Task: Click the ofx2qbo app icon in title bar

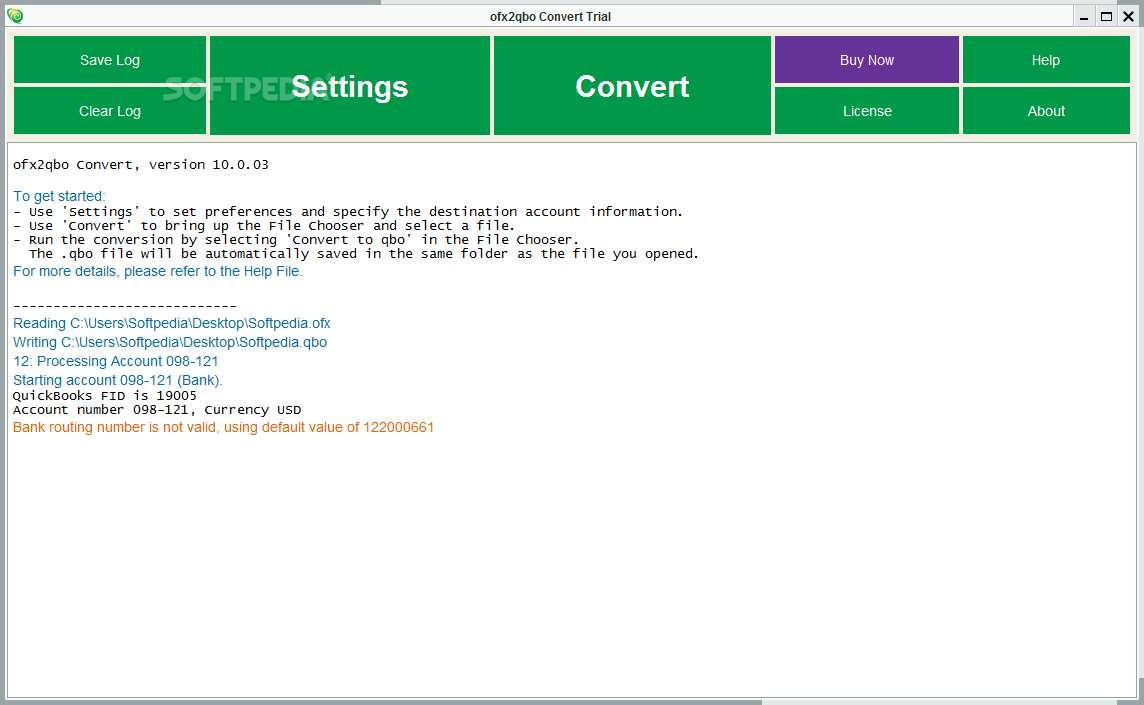Action: [15, 16]
